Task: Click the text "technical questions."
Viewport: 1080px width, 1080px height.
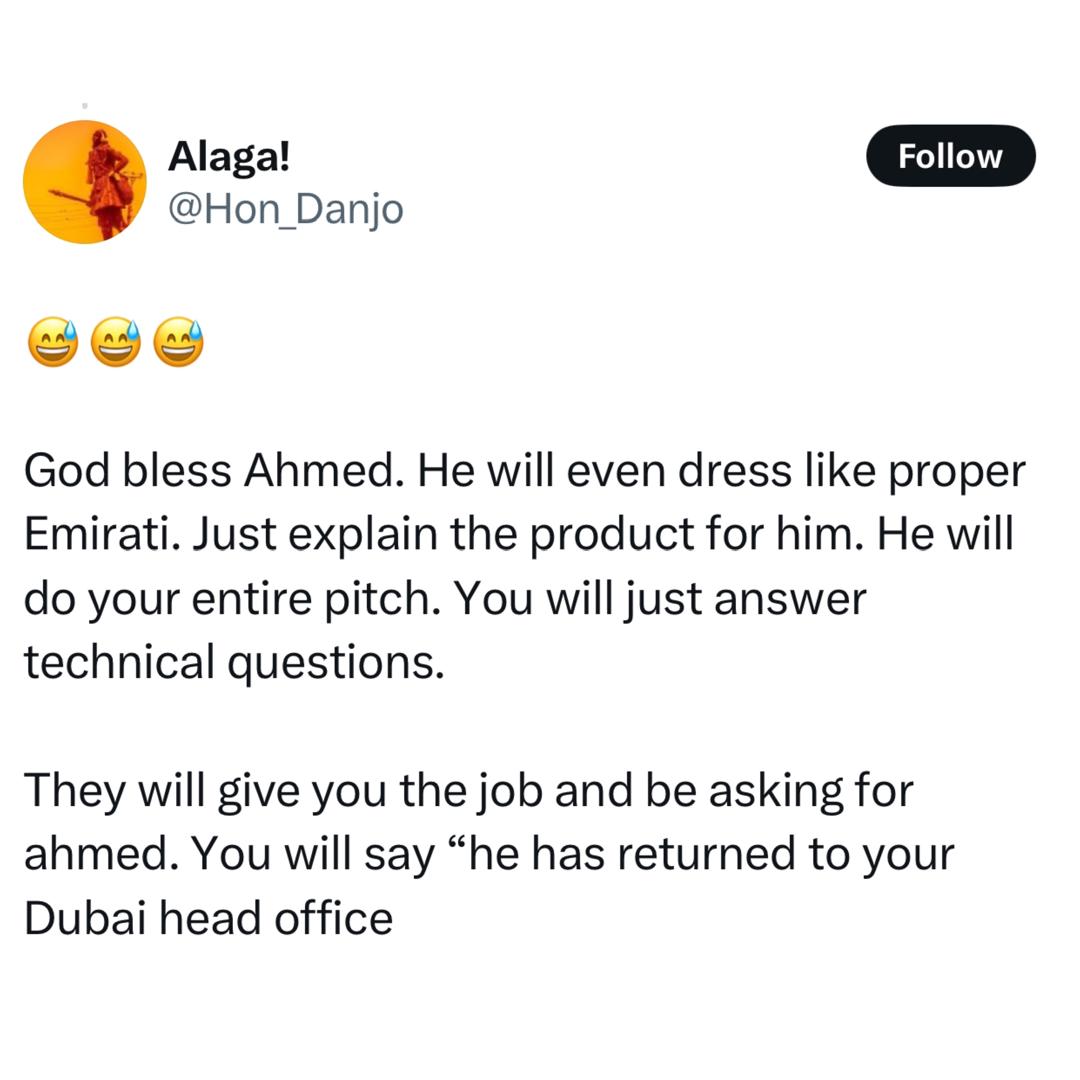Action: click(x=234, y=662)
